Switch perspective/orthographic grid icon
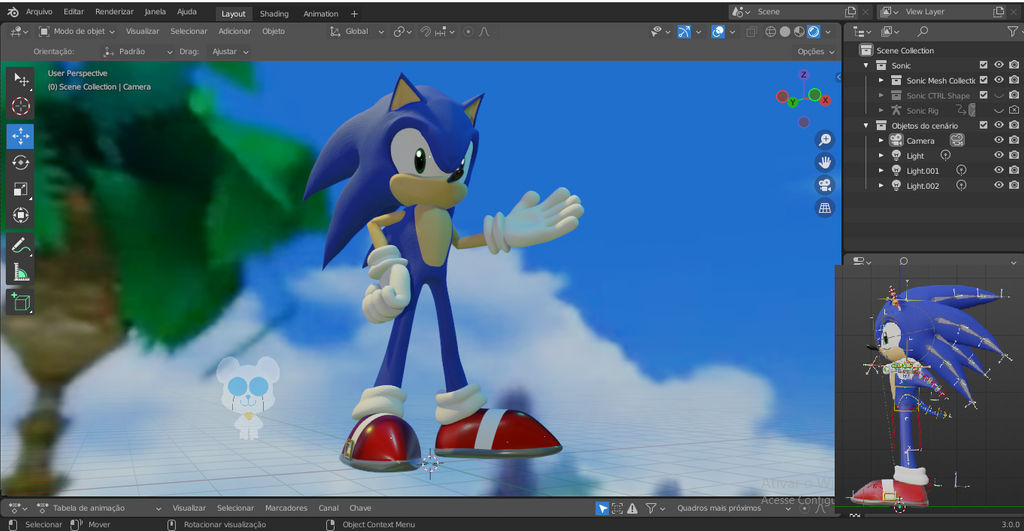This screenshot has width=1024, height=531. [x=825, y=208]
